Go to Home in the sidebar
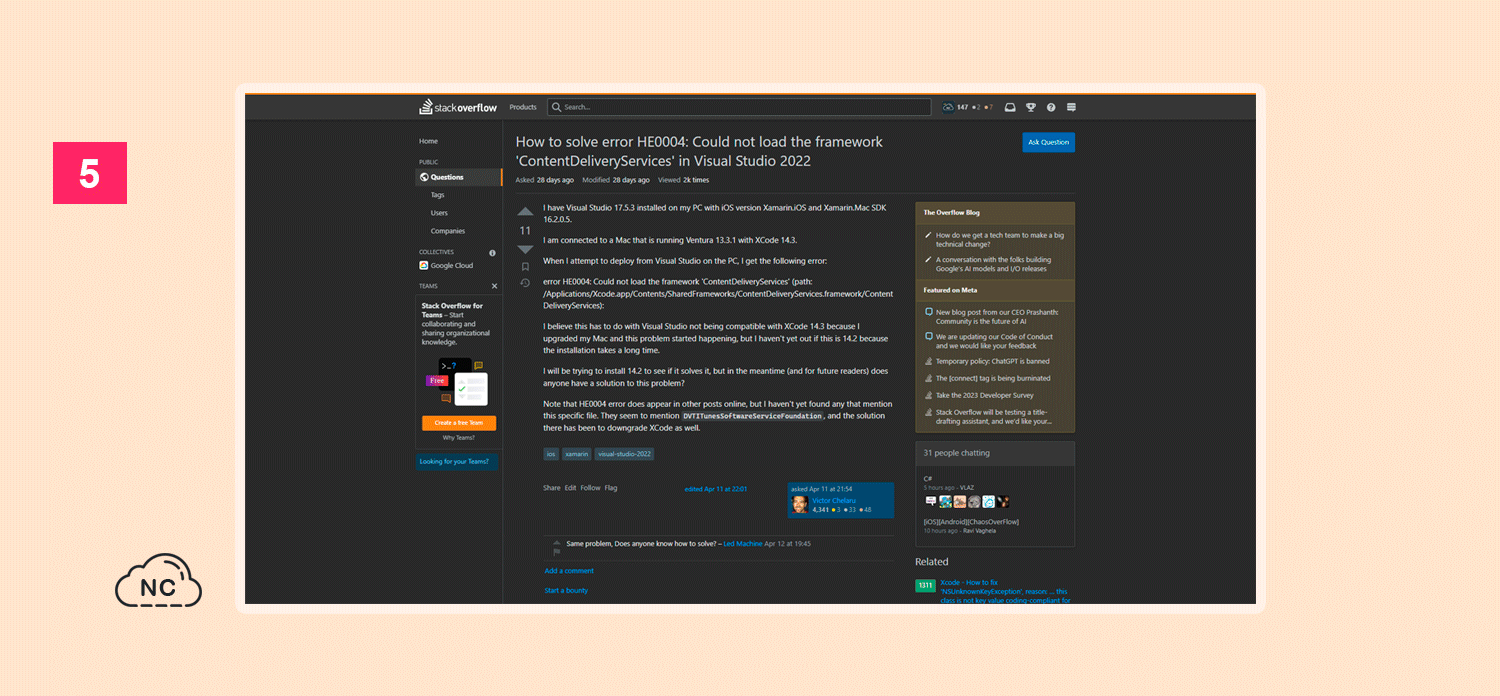Screen dimensions: 1500x696 428,141
